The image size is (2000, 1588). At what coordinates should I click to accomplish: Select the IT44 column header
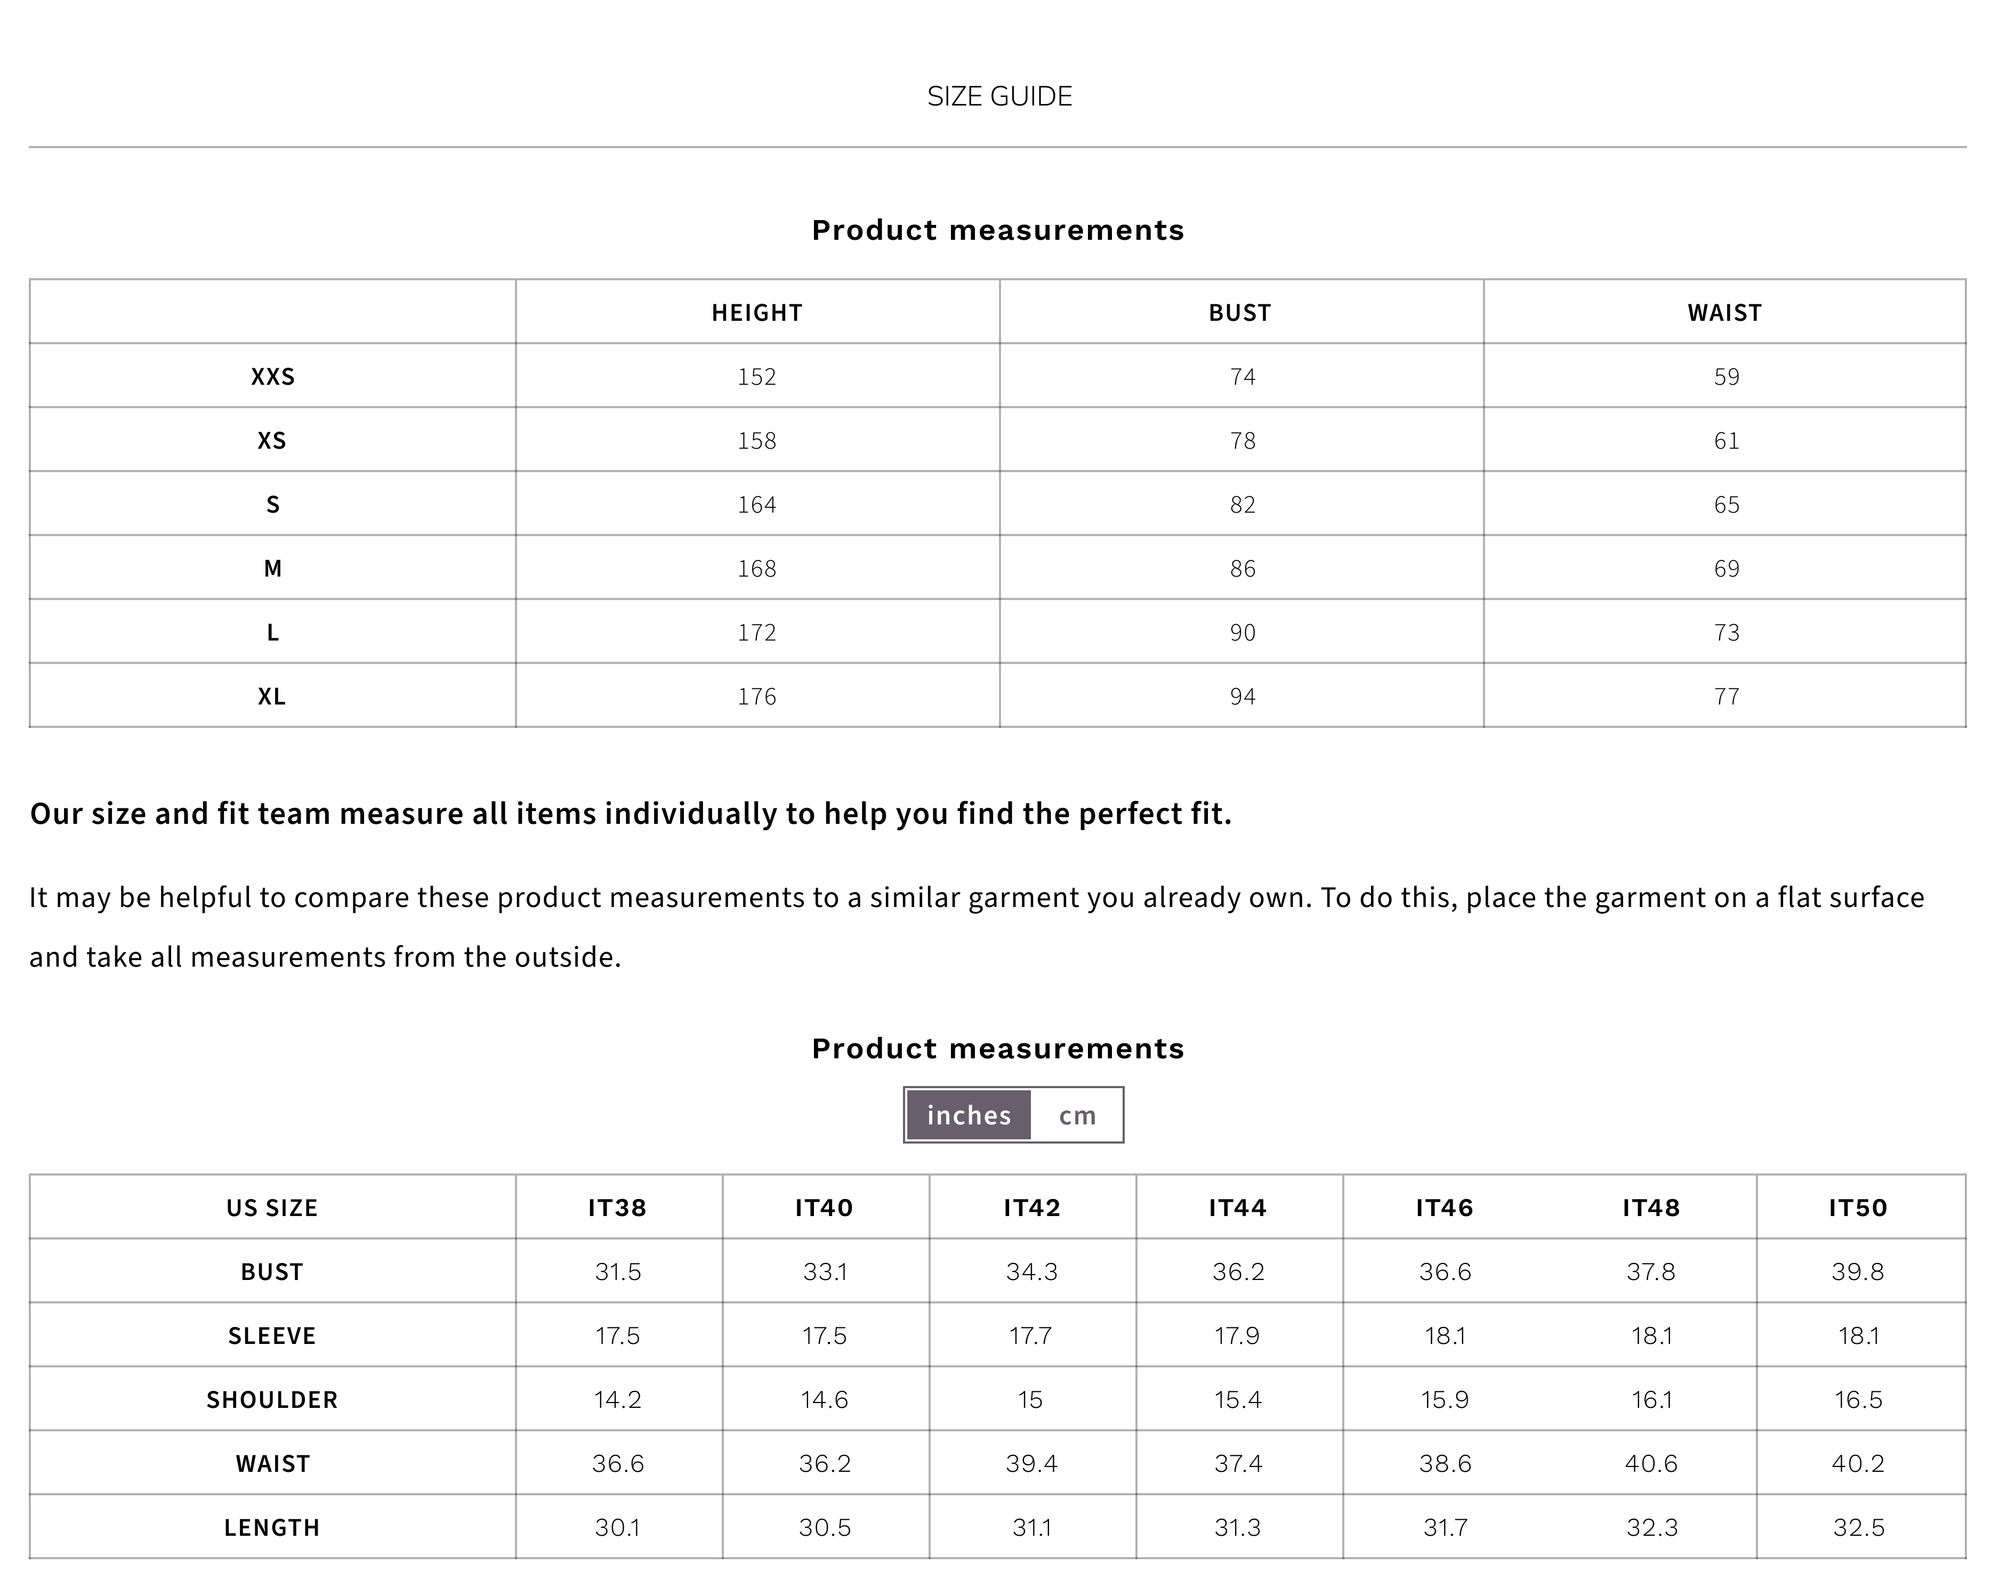click(1238, 1208)
